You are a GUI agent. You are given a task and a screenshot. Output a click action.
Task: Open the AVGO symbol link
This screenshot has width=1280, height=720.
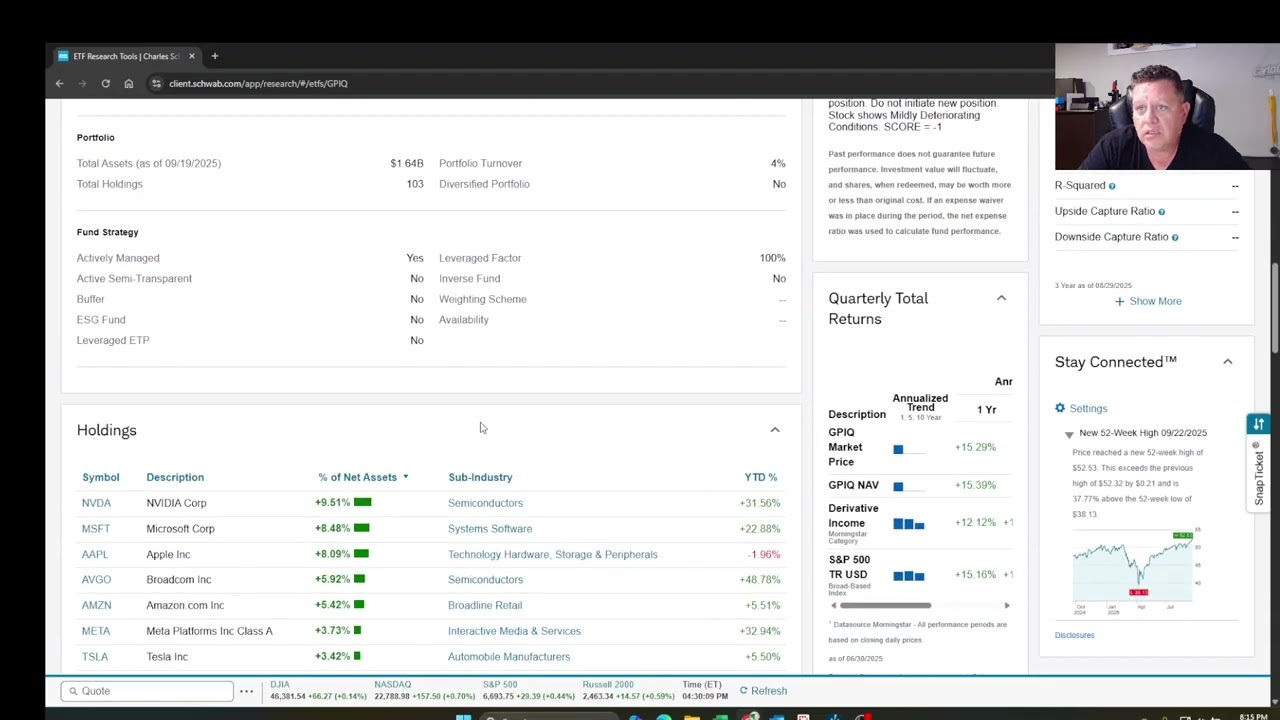point(96,580)
